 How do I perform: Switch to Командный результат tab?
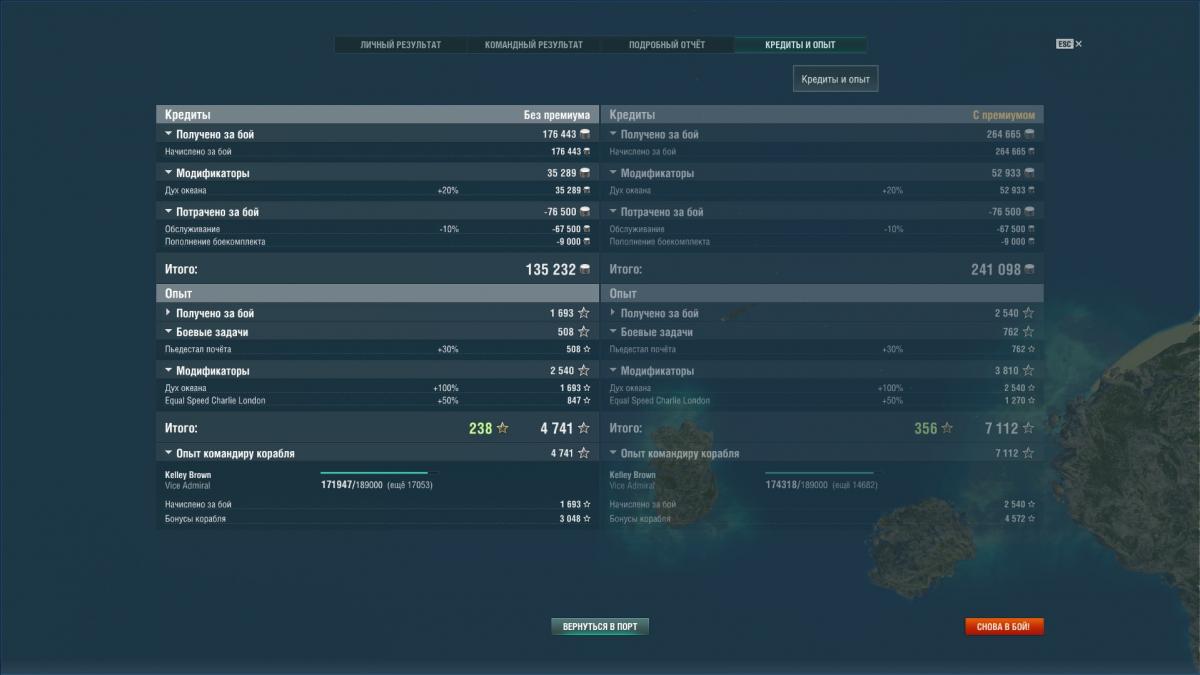(533, 45)
